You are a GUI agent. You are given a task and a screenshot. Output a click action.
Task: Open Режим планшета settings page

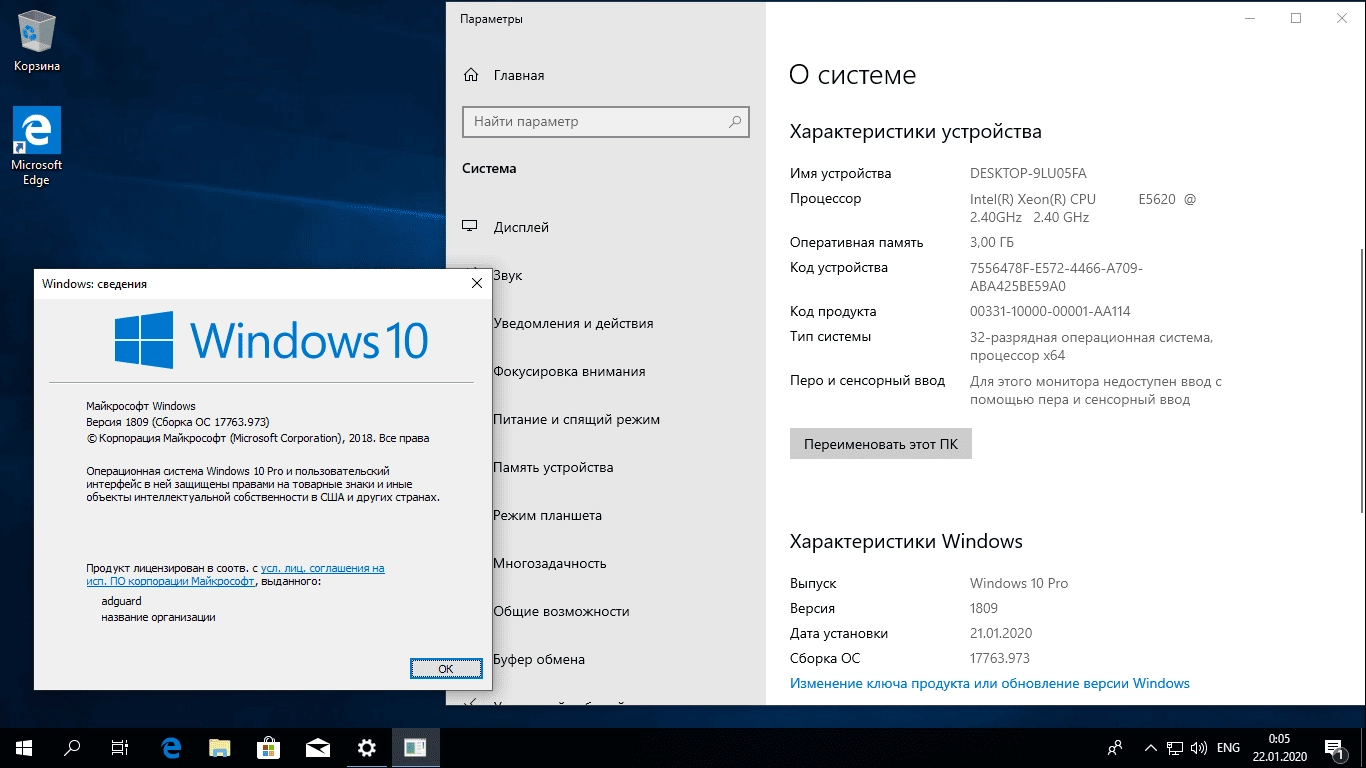point(548,515)
